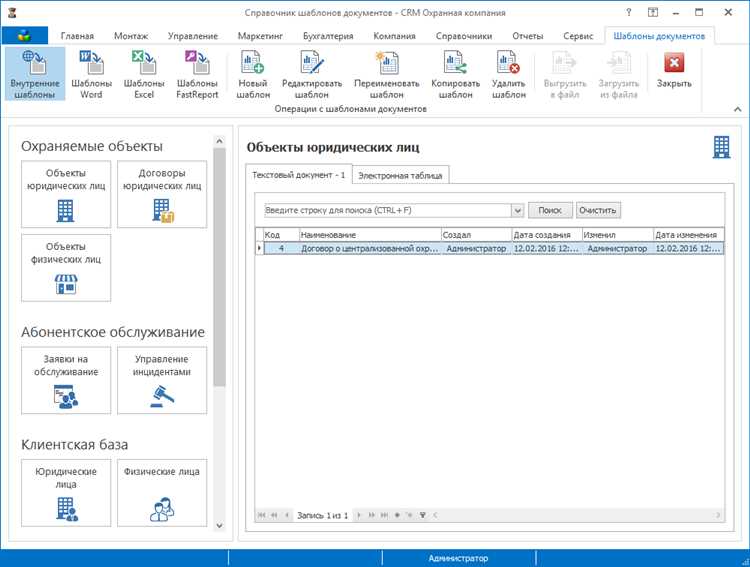Viewport: 750px width, 567px height.
Task: Open Управление ribbon tab
Action: click(193, 36)
